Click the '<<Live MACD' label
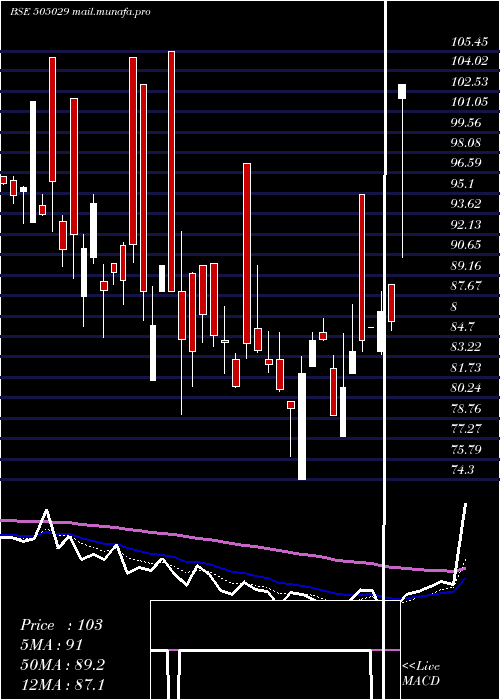500x700 pixels. point(421,674)
